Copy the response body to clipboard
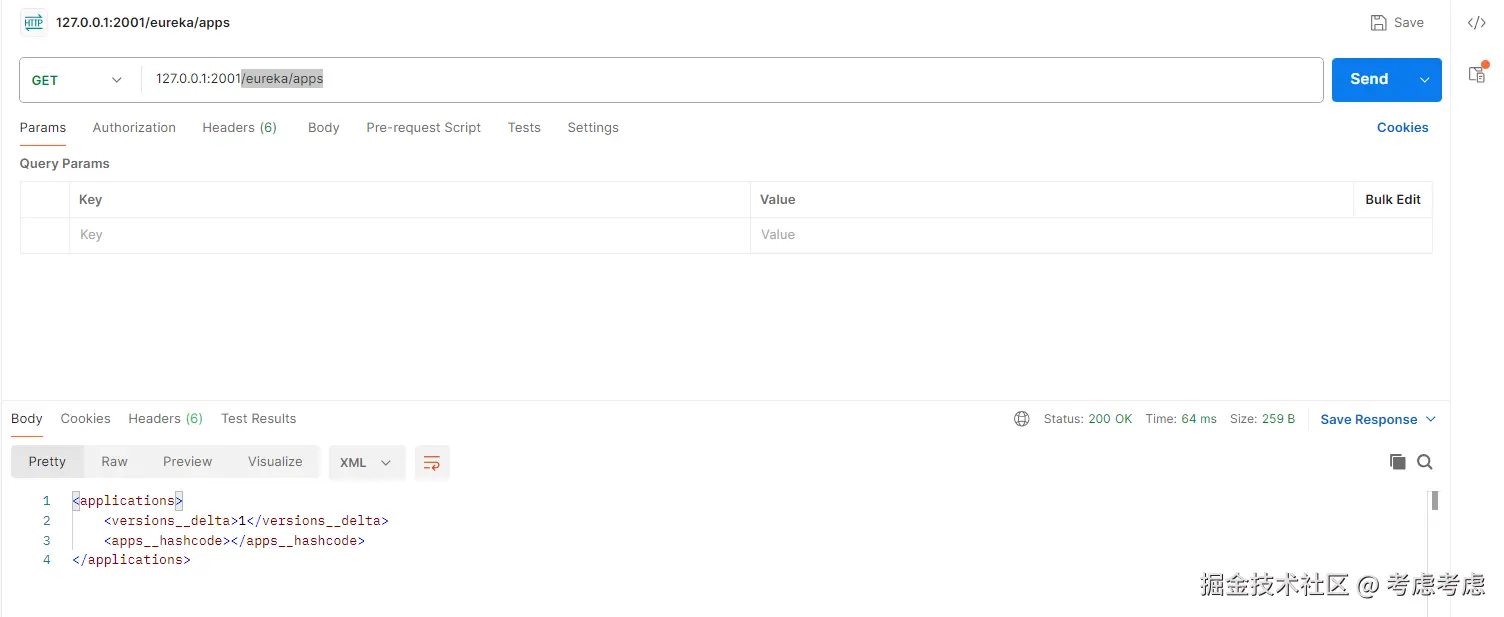The width and height of the screenshot is (1504, 617). (x=1397, y=462)
